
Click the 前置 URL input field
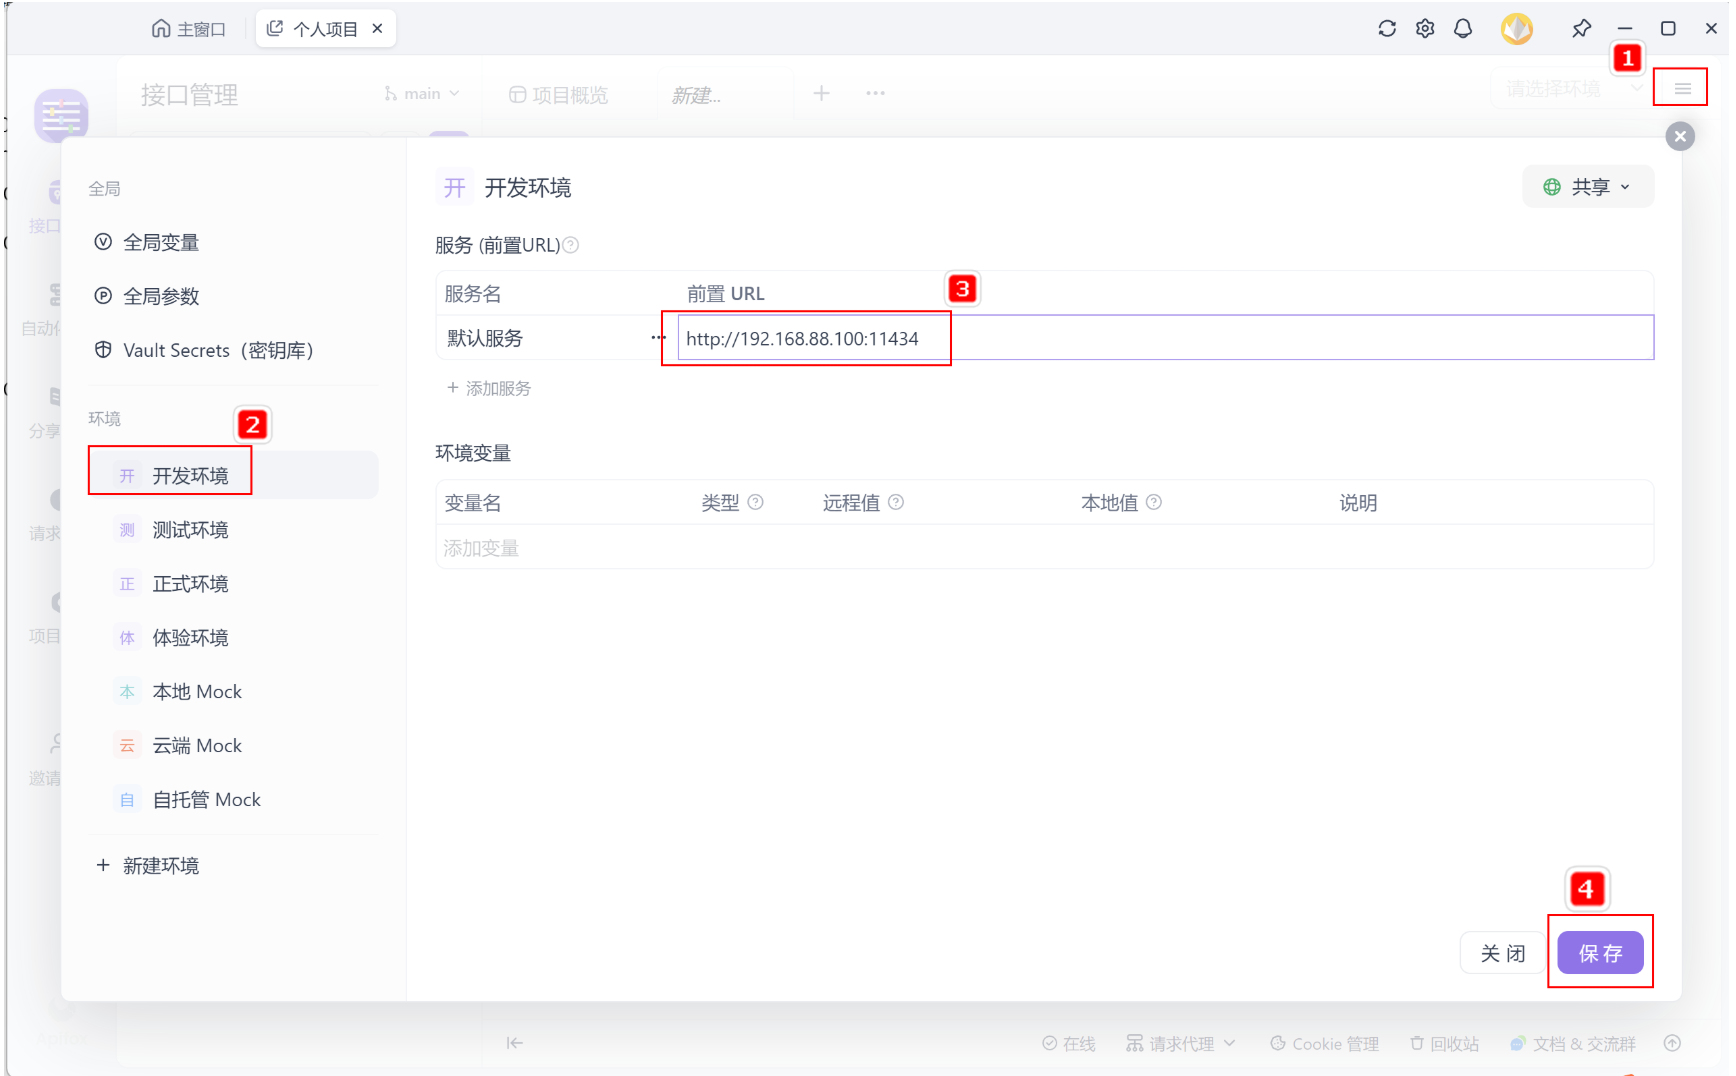click(x=1165, y=338)
